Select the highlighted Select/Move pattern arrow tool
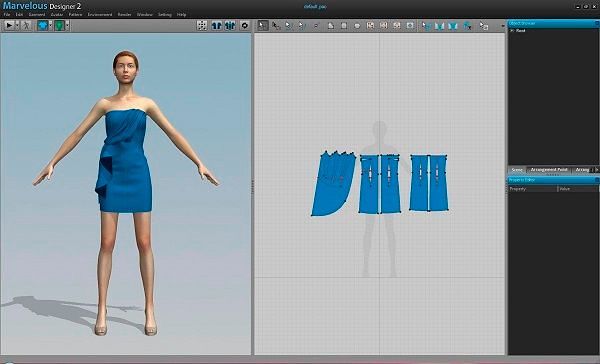The height and width of the screenshot is (364, 600). [x=262, y=26]
